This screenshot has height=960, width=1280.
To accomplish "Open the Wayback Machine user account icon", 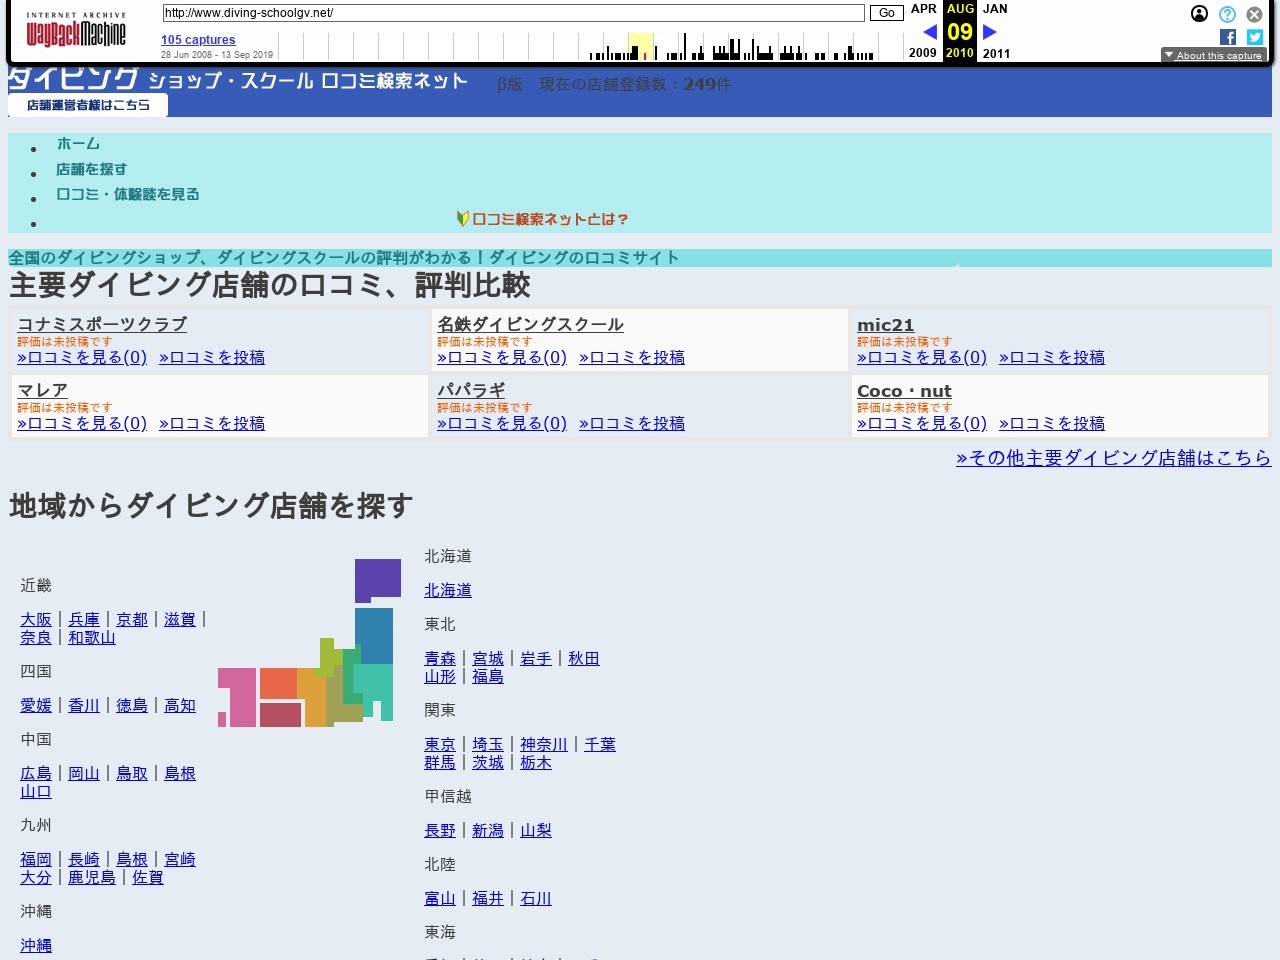I will [1199, 14].
